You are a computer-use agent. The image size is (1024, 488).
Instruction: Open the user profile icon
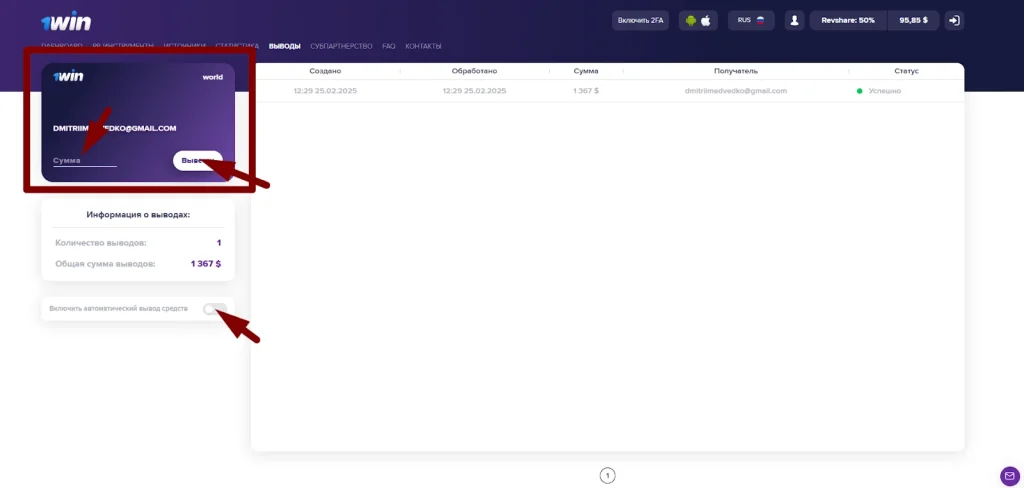pyautogui.click(x=794, y=21)
